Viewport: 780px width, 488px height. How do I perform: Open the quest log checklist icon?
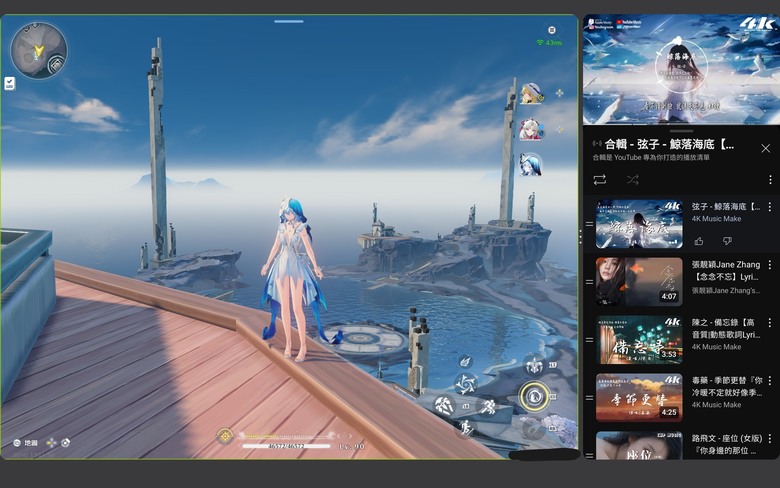(9, 84)
